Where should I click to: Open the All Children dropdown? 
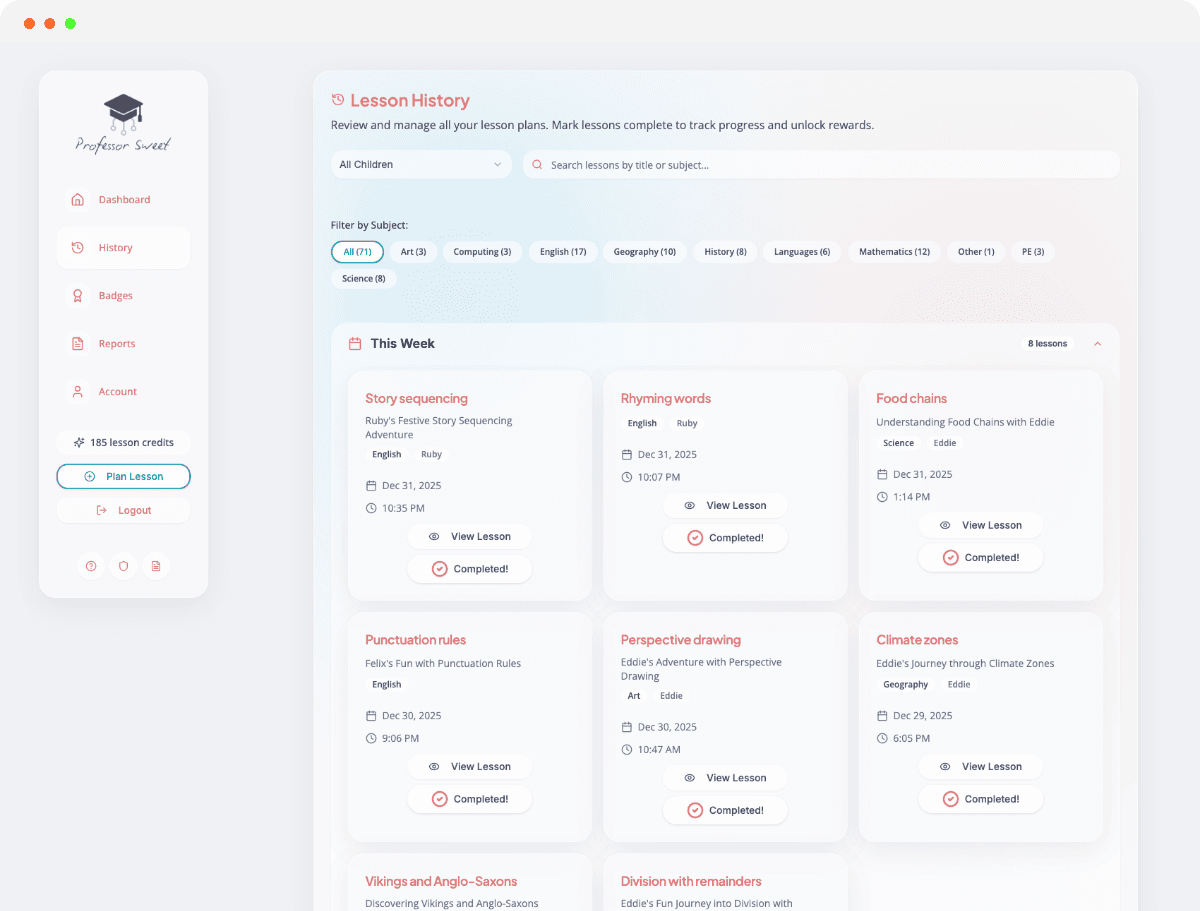(x=421, y=165)
